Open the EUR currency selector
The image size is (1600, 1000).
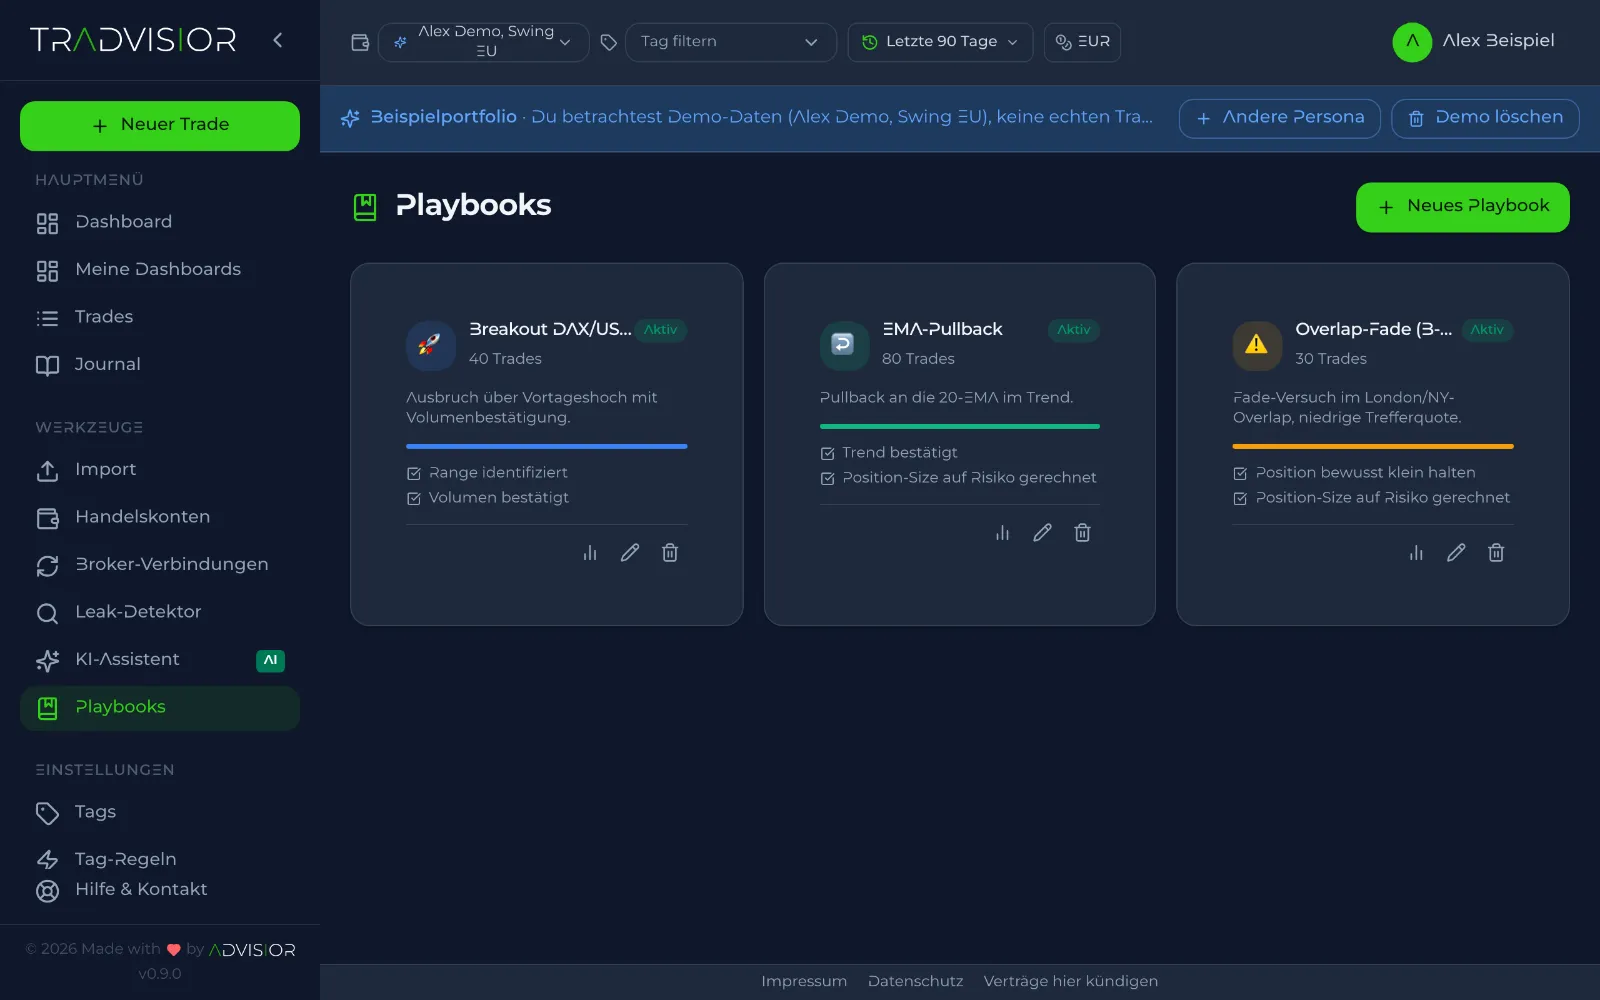[x=1082, y=42]
